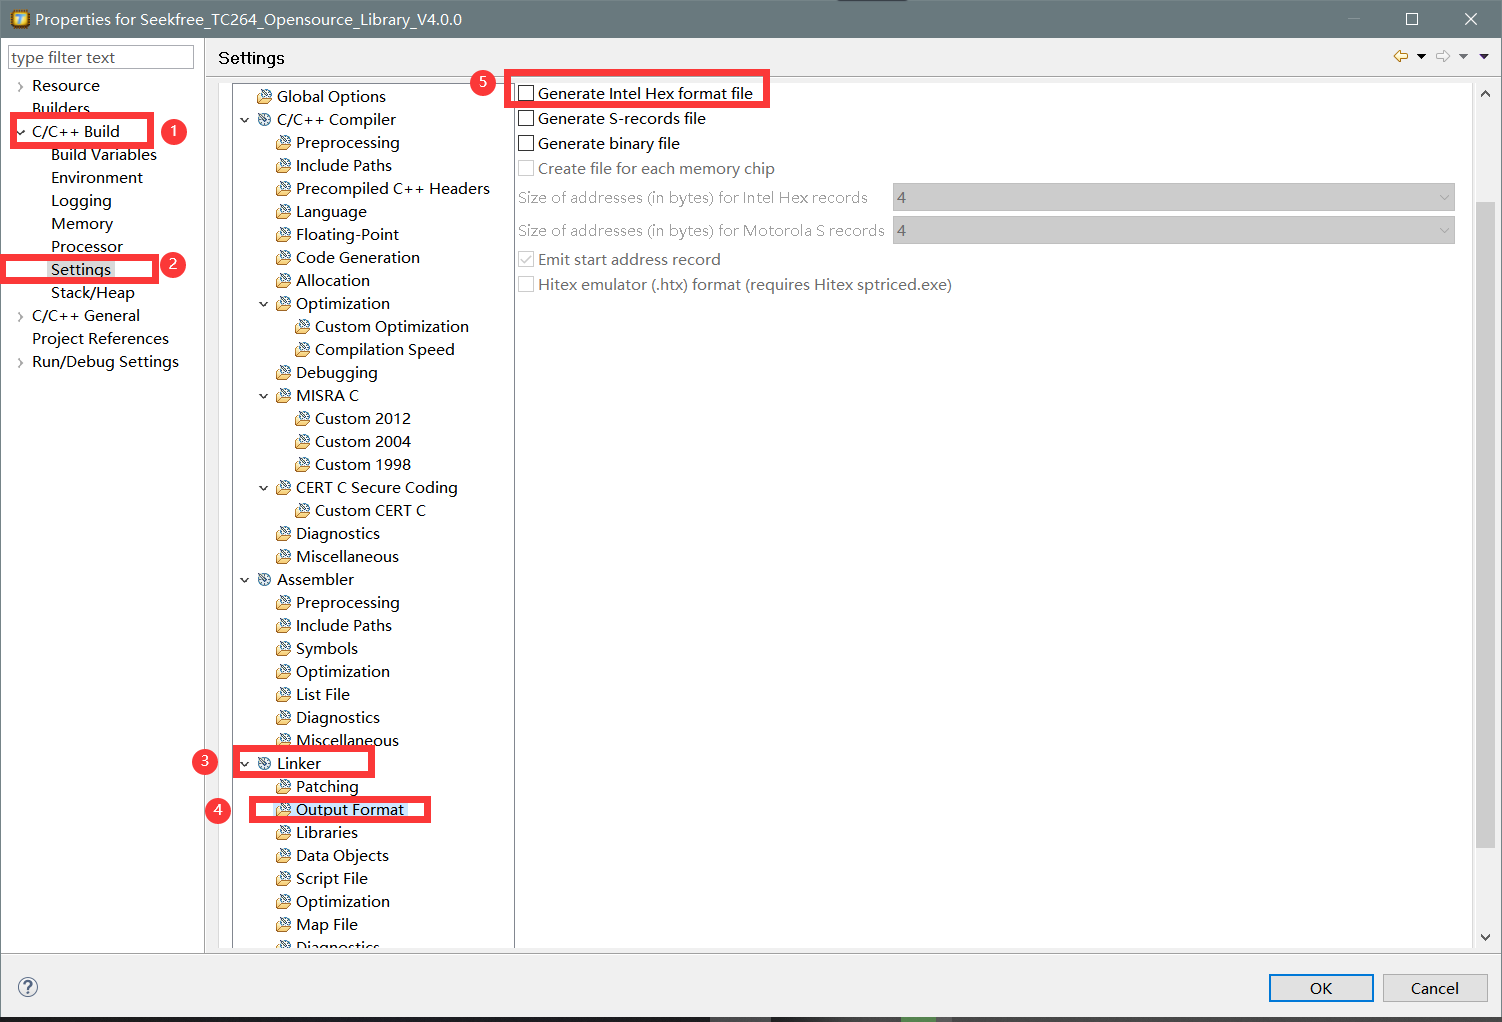The image size is (1502, 1022).
Task: Open the help question mark icon
Action: pyautogui.click(x=28, y=987)
